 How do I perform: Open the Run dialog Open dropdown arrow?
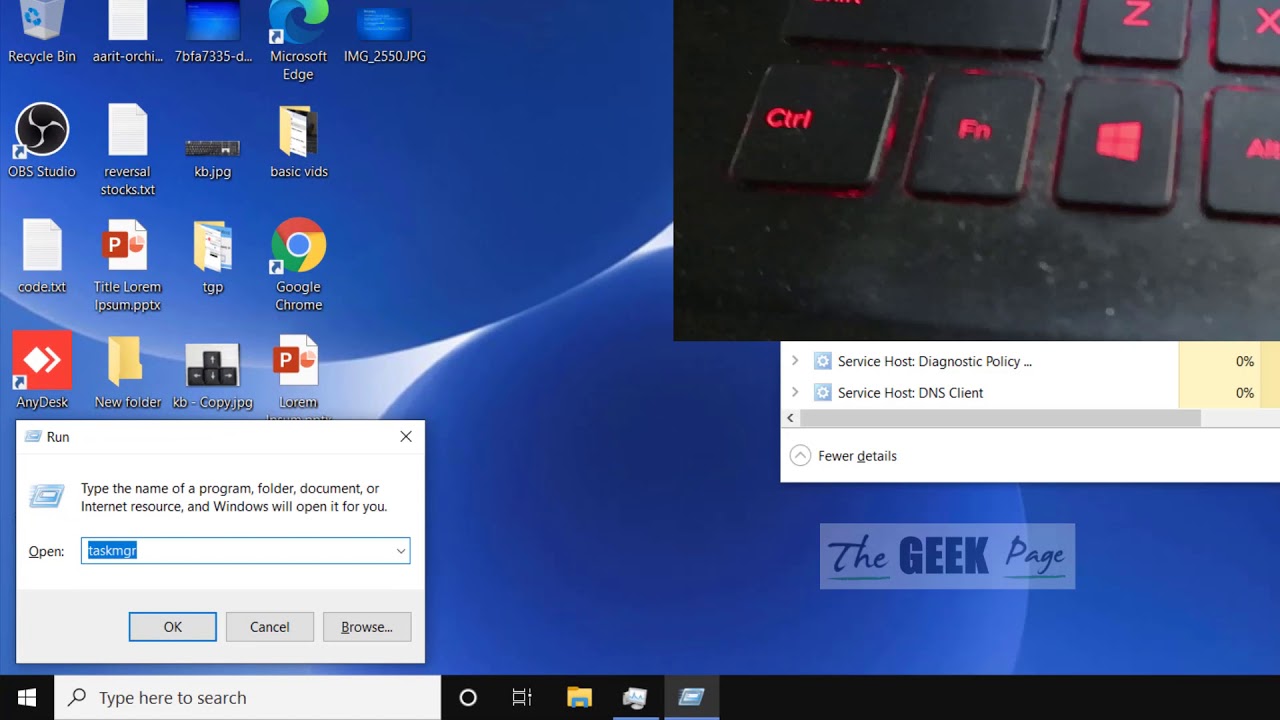(401, 551)
